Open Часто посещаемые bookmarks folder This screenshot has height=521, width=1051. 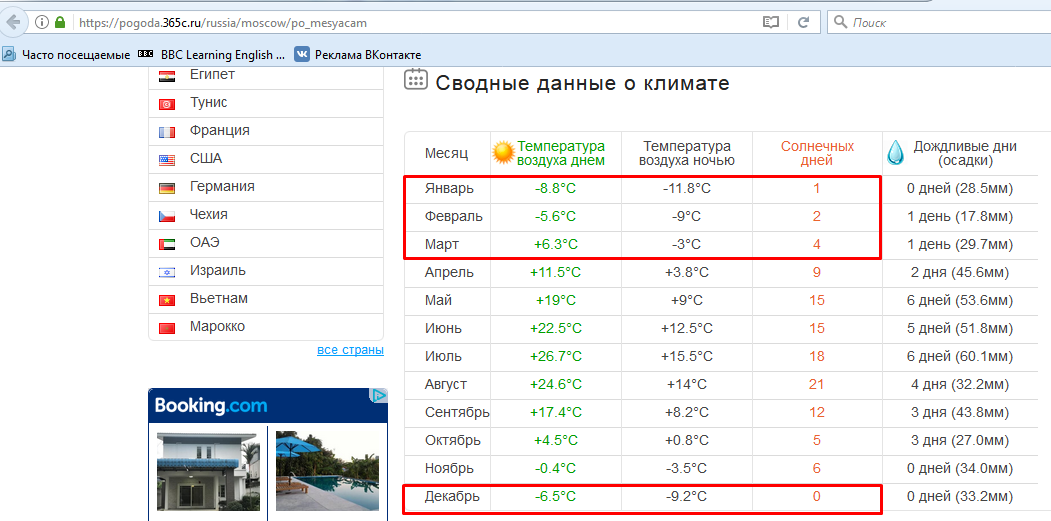click(67, 55)
